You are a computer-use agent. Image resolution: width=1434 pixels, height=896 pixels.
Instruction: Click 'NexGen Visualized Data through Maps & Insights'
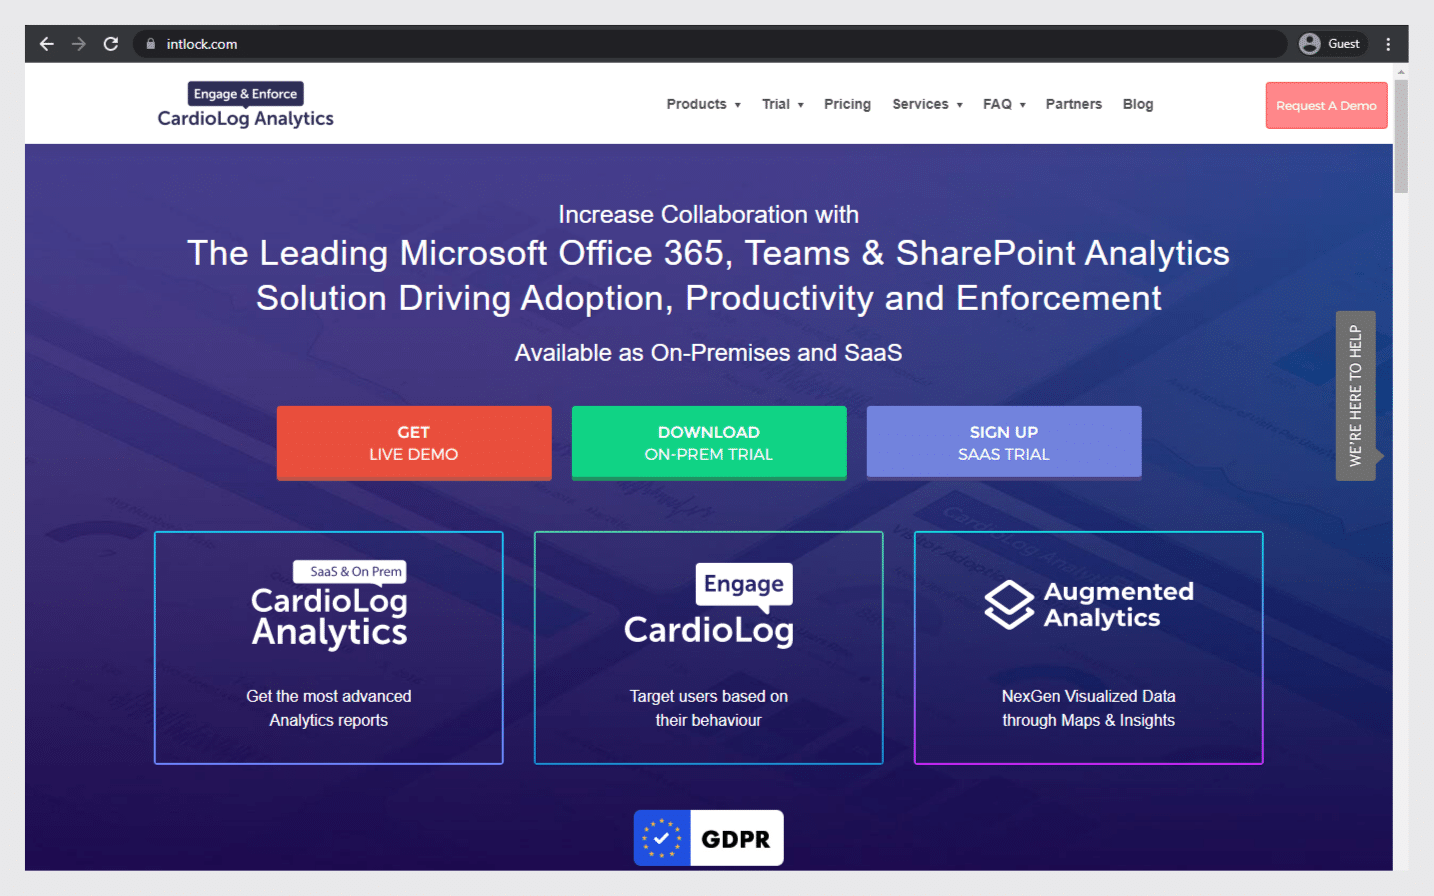(1089, 708)
